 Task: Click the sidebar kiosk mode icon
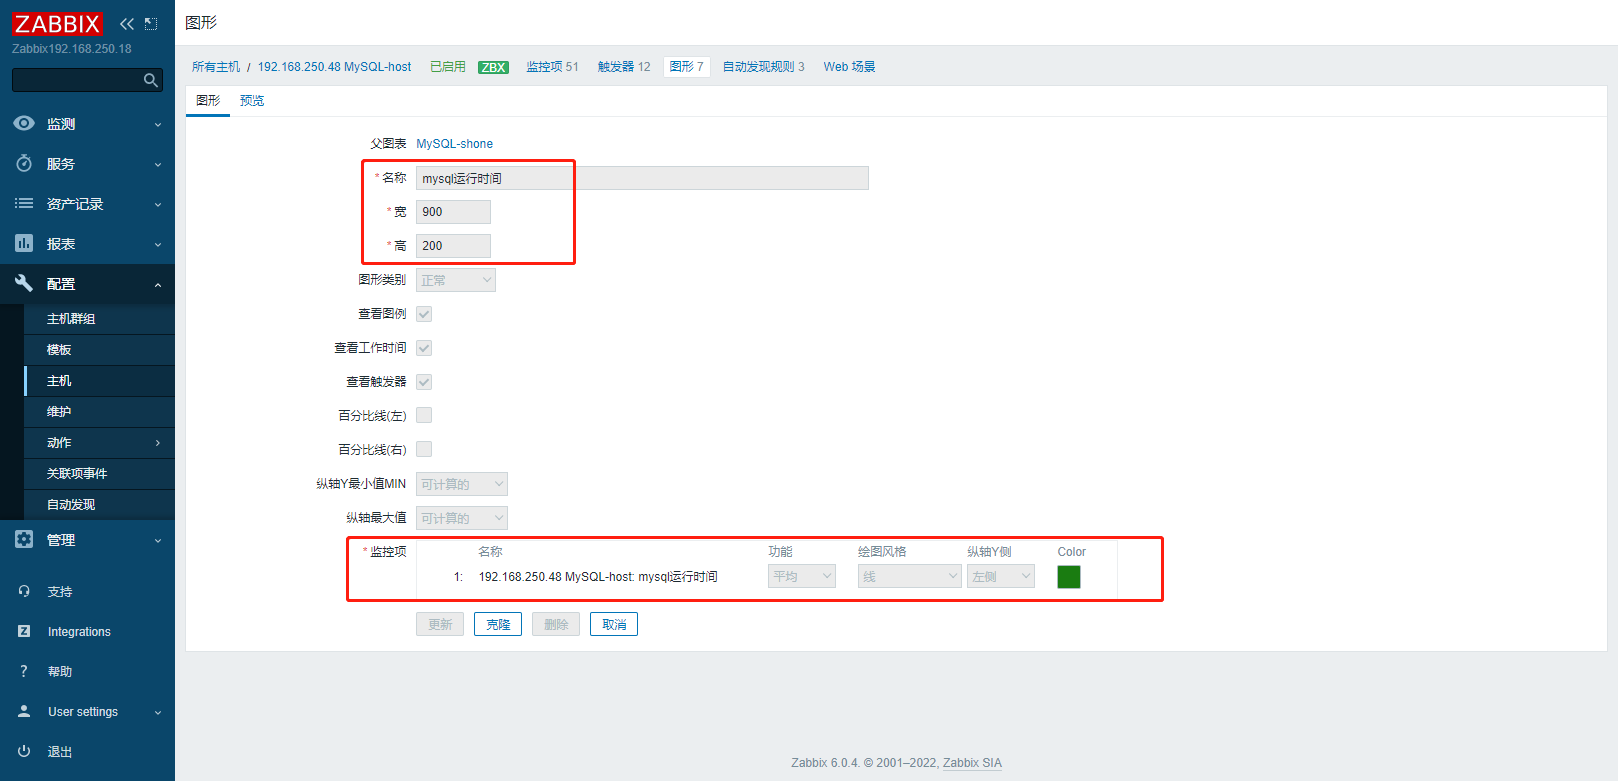tap(151, 24)
